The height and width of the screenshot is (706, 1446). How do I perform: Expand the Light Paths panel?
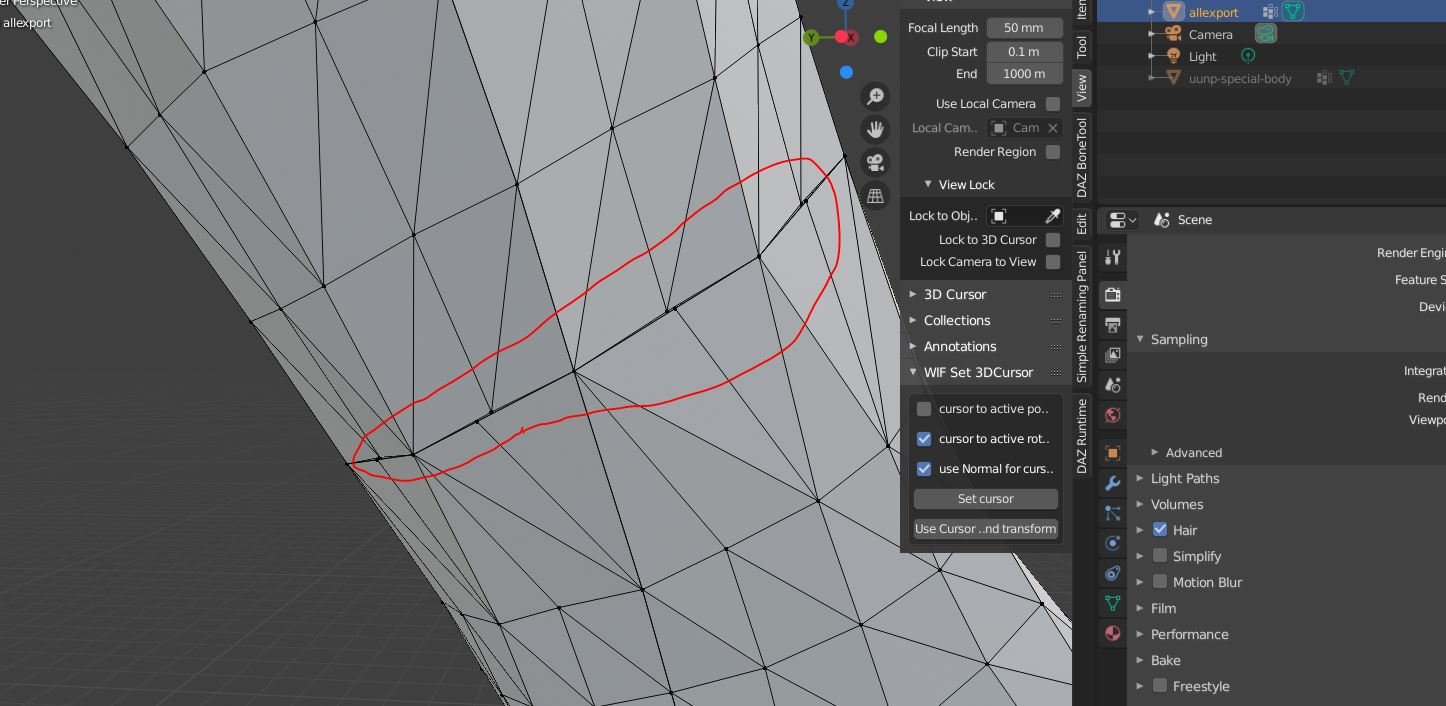[1140, 478]
